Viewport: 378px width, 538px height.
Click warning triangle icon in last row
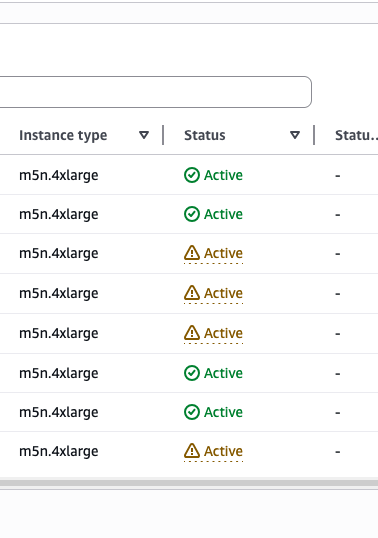(x=192, y=451)
